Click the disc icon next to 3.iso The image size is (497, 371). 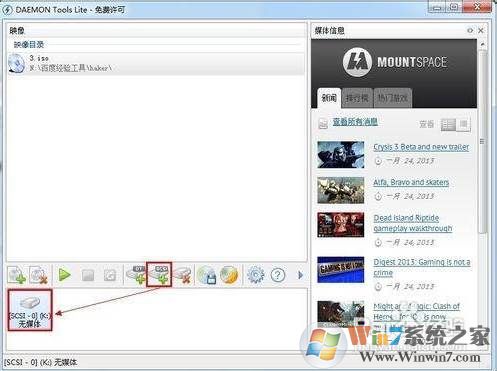[x=17, y=63]
